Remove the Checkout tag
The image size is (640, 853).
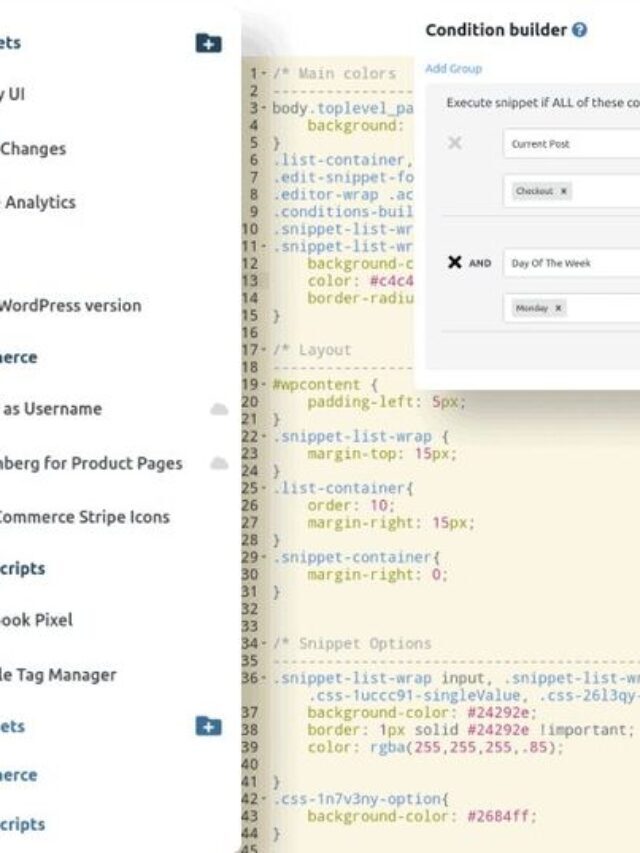pos(563,191)
